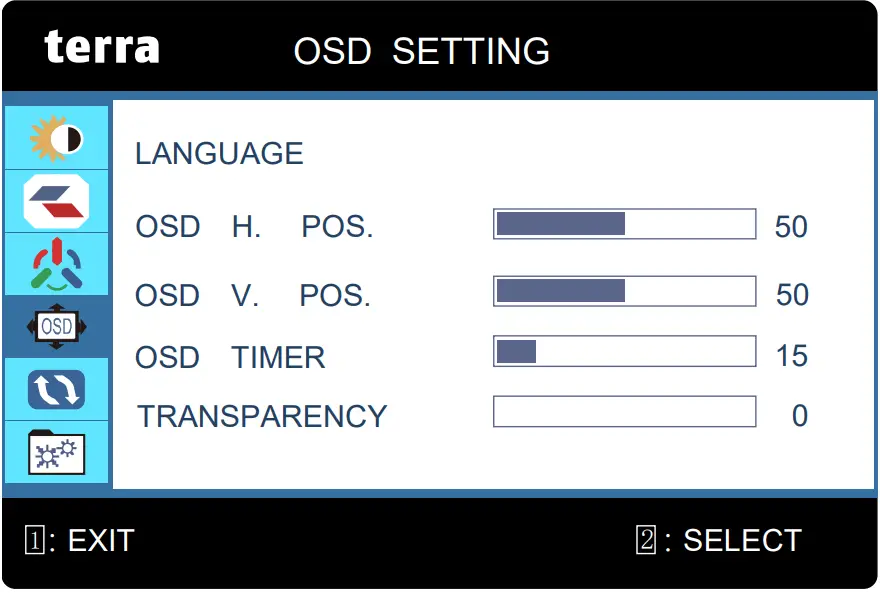Adjust the OSD TIMER slider bar
880x594 pixels.
pyautogui.click(x=624, y=351)
